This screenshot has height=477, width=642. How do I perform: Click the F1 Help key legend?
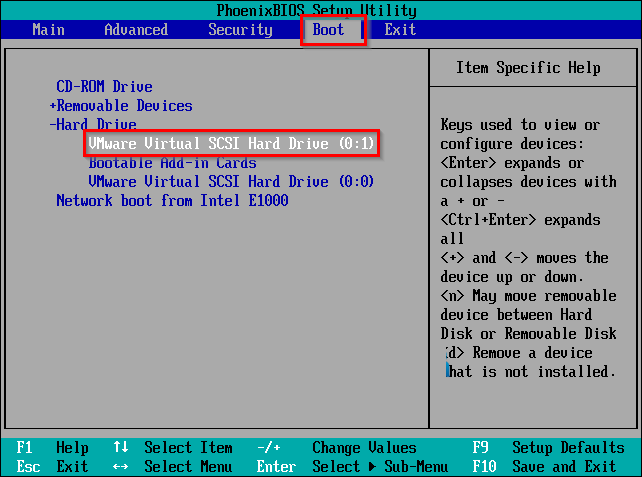(x=52, y=448)
